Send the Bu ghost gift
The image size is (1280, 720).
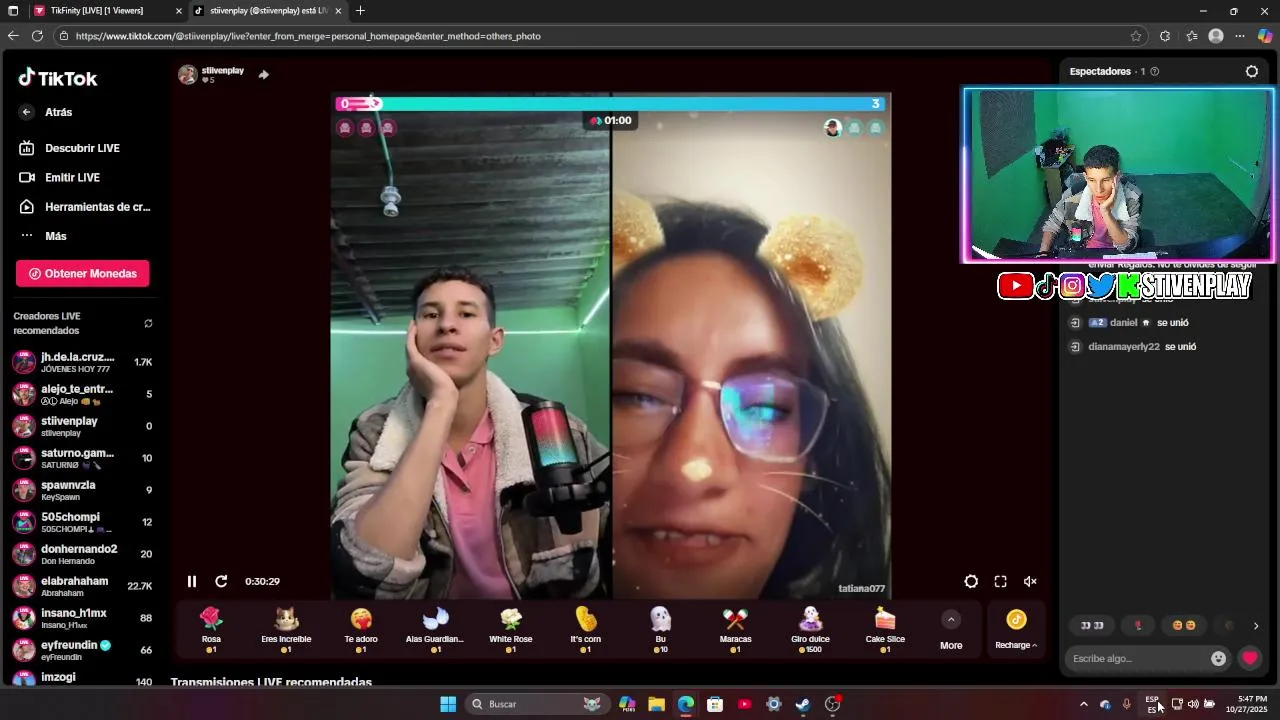pos(660,630)
